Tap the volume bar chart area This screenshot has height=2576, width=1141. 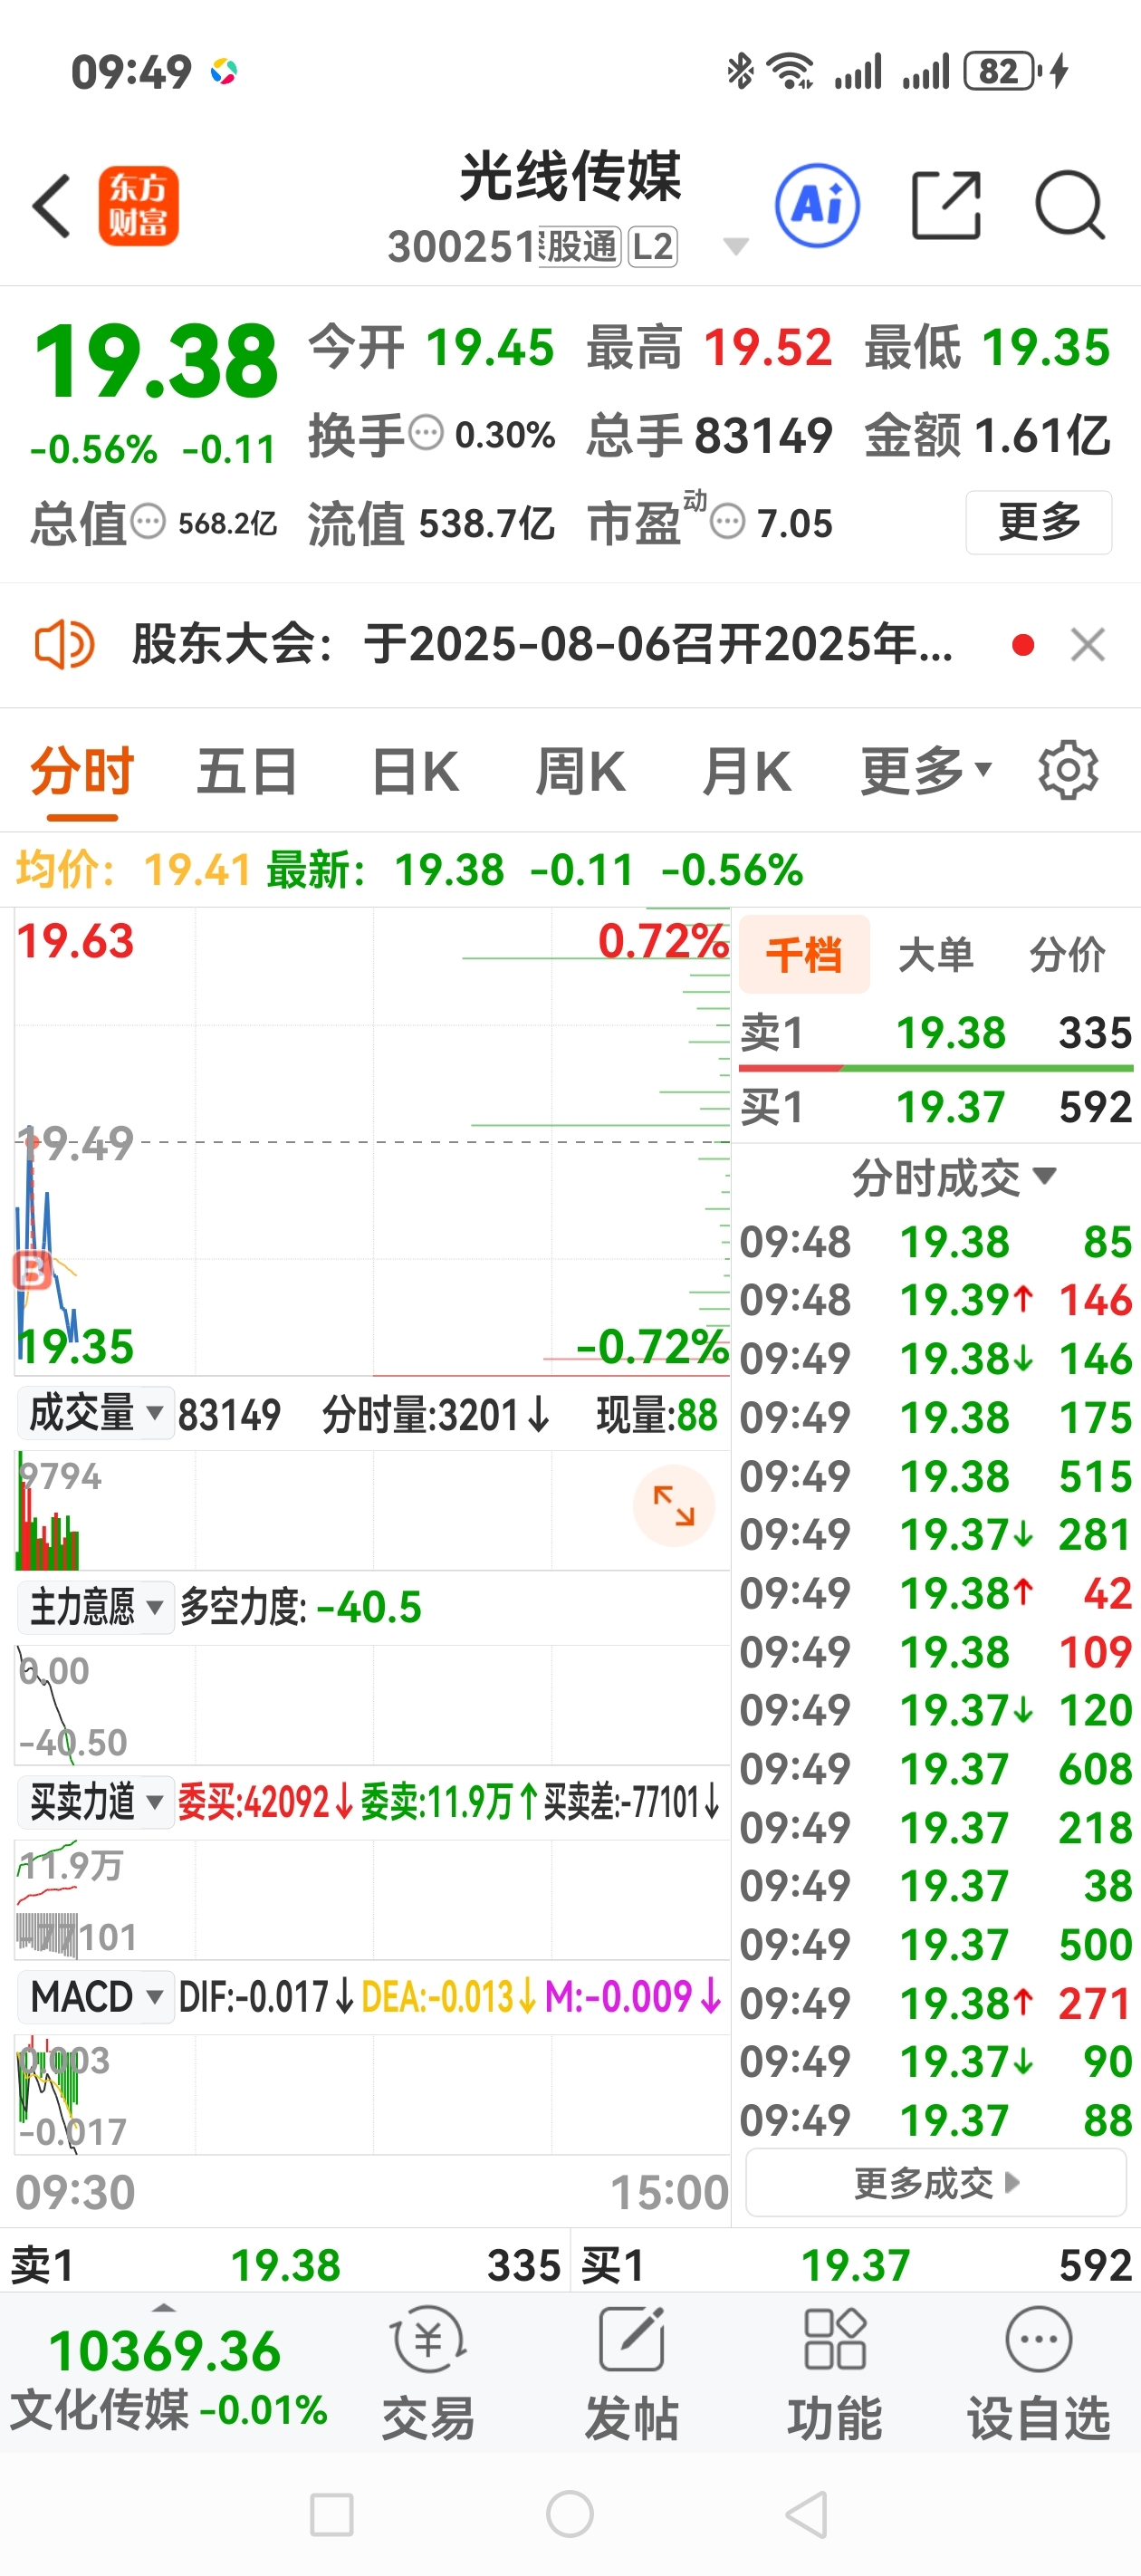pyautogui.click(x=372, y=1509)
